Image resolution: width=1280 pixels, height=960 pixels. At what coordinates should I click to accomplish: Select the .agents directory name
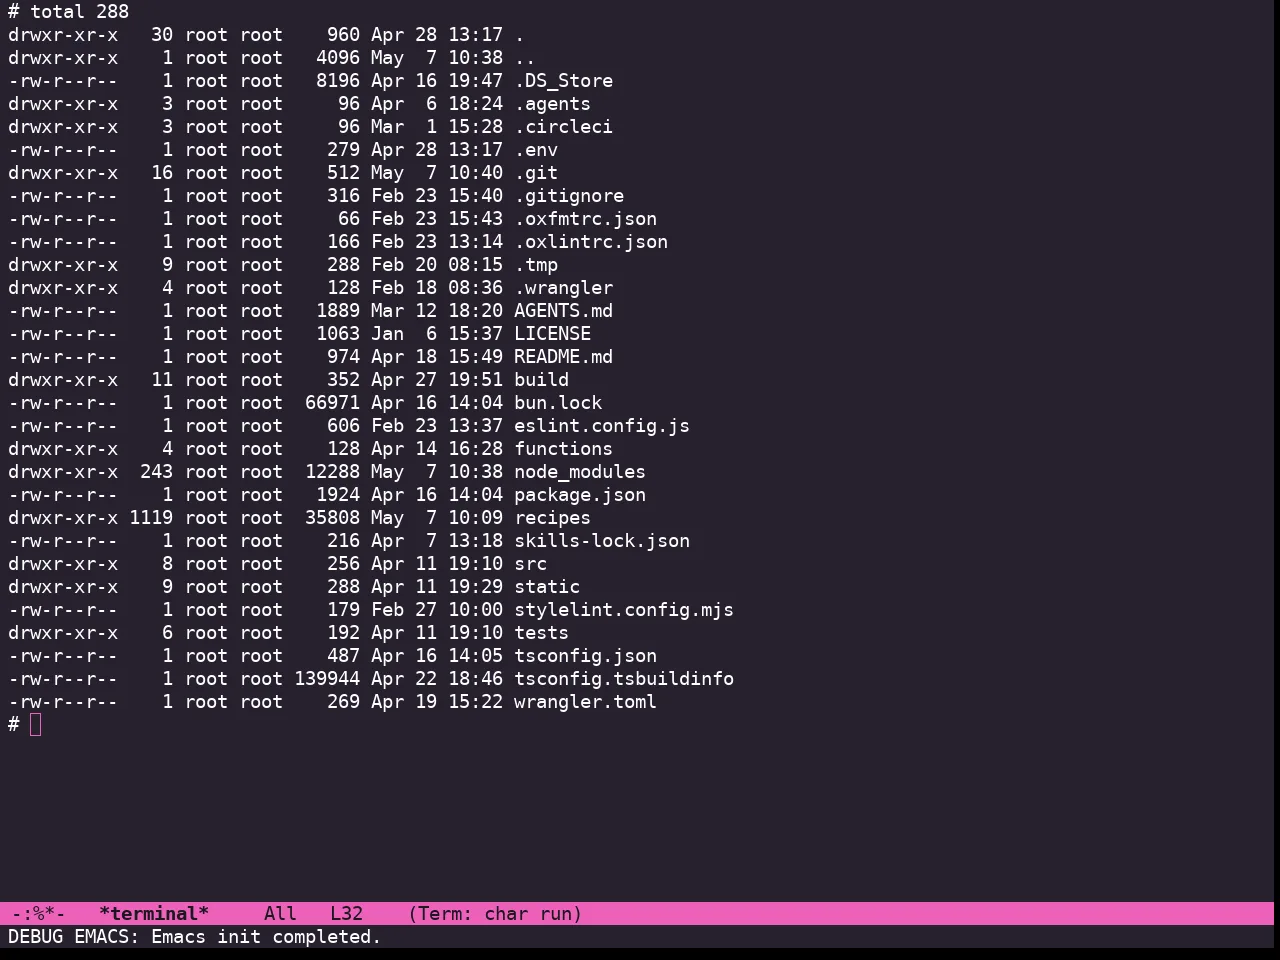pyautogui.click(x=552, y=104)
